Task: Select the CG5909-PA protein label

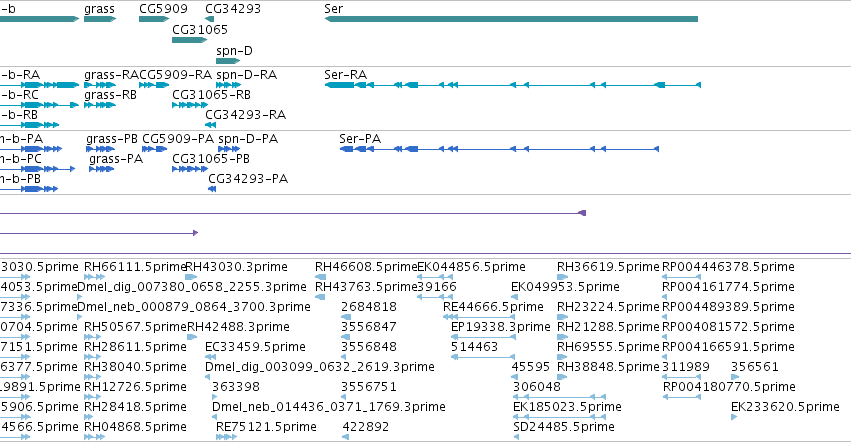Action: (178, 138)
